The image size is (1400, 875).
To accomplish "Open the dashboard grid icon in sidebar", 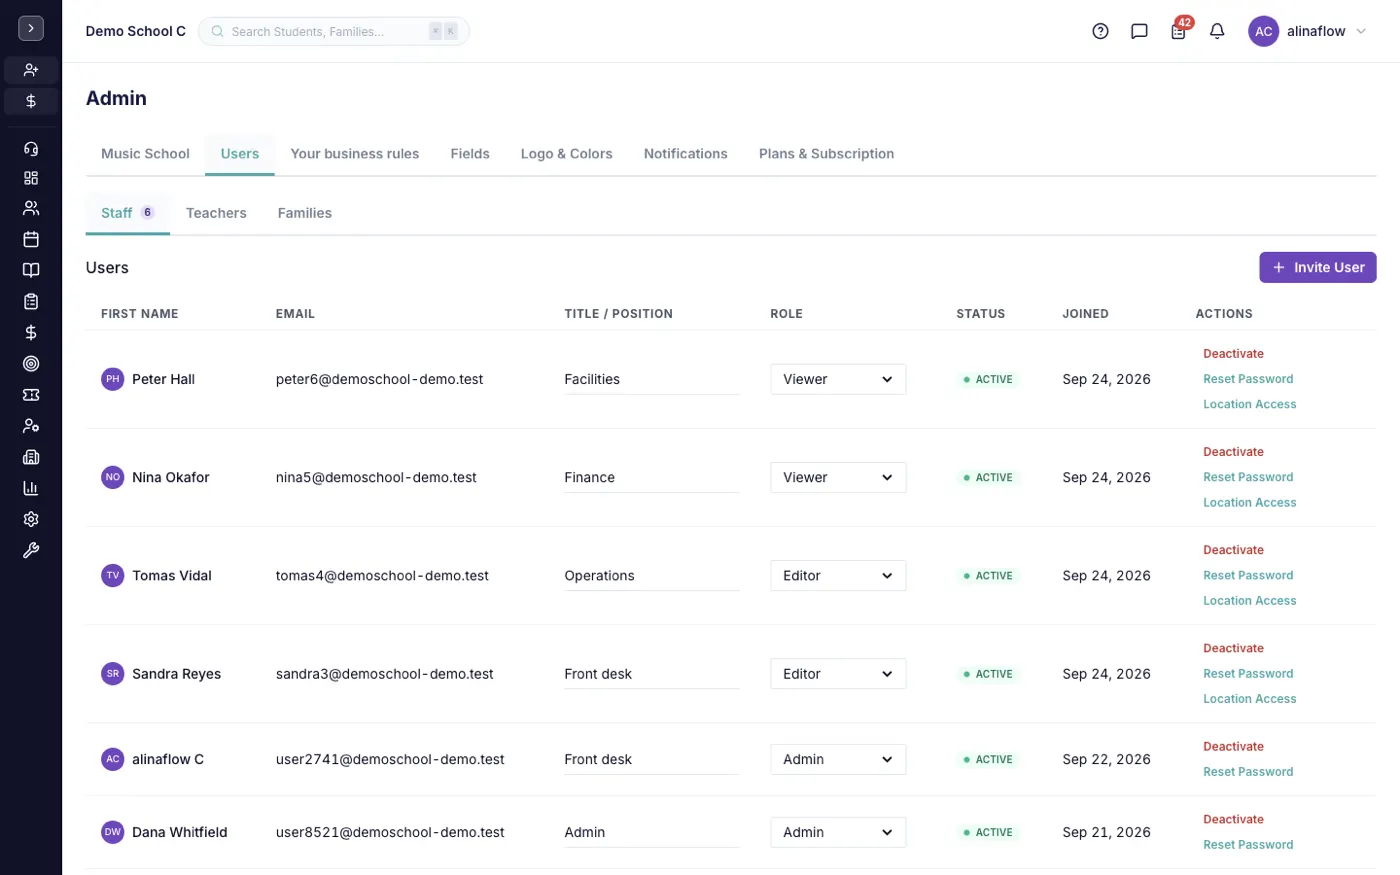I will coord(31,178).
